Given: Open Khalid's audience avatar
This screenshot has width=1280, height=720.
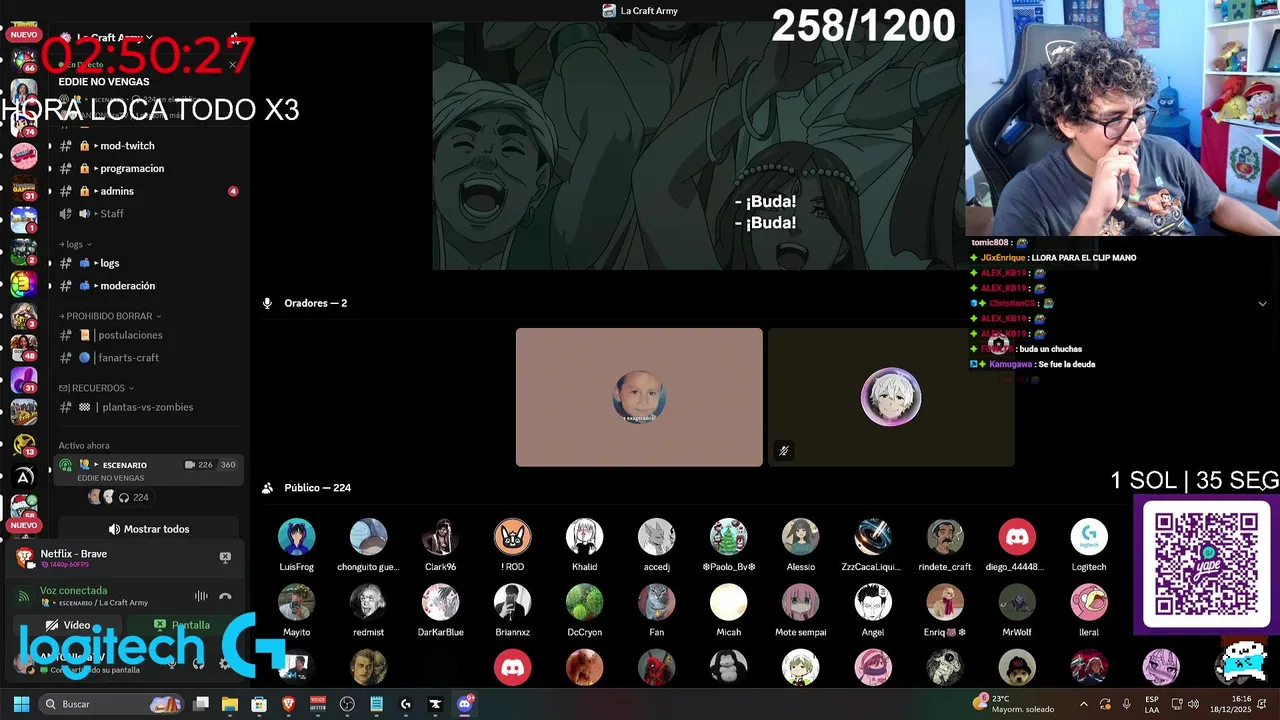Looking at the screenshot, I should click(x=584, y=537).
